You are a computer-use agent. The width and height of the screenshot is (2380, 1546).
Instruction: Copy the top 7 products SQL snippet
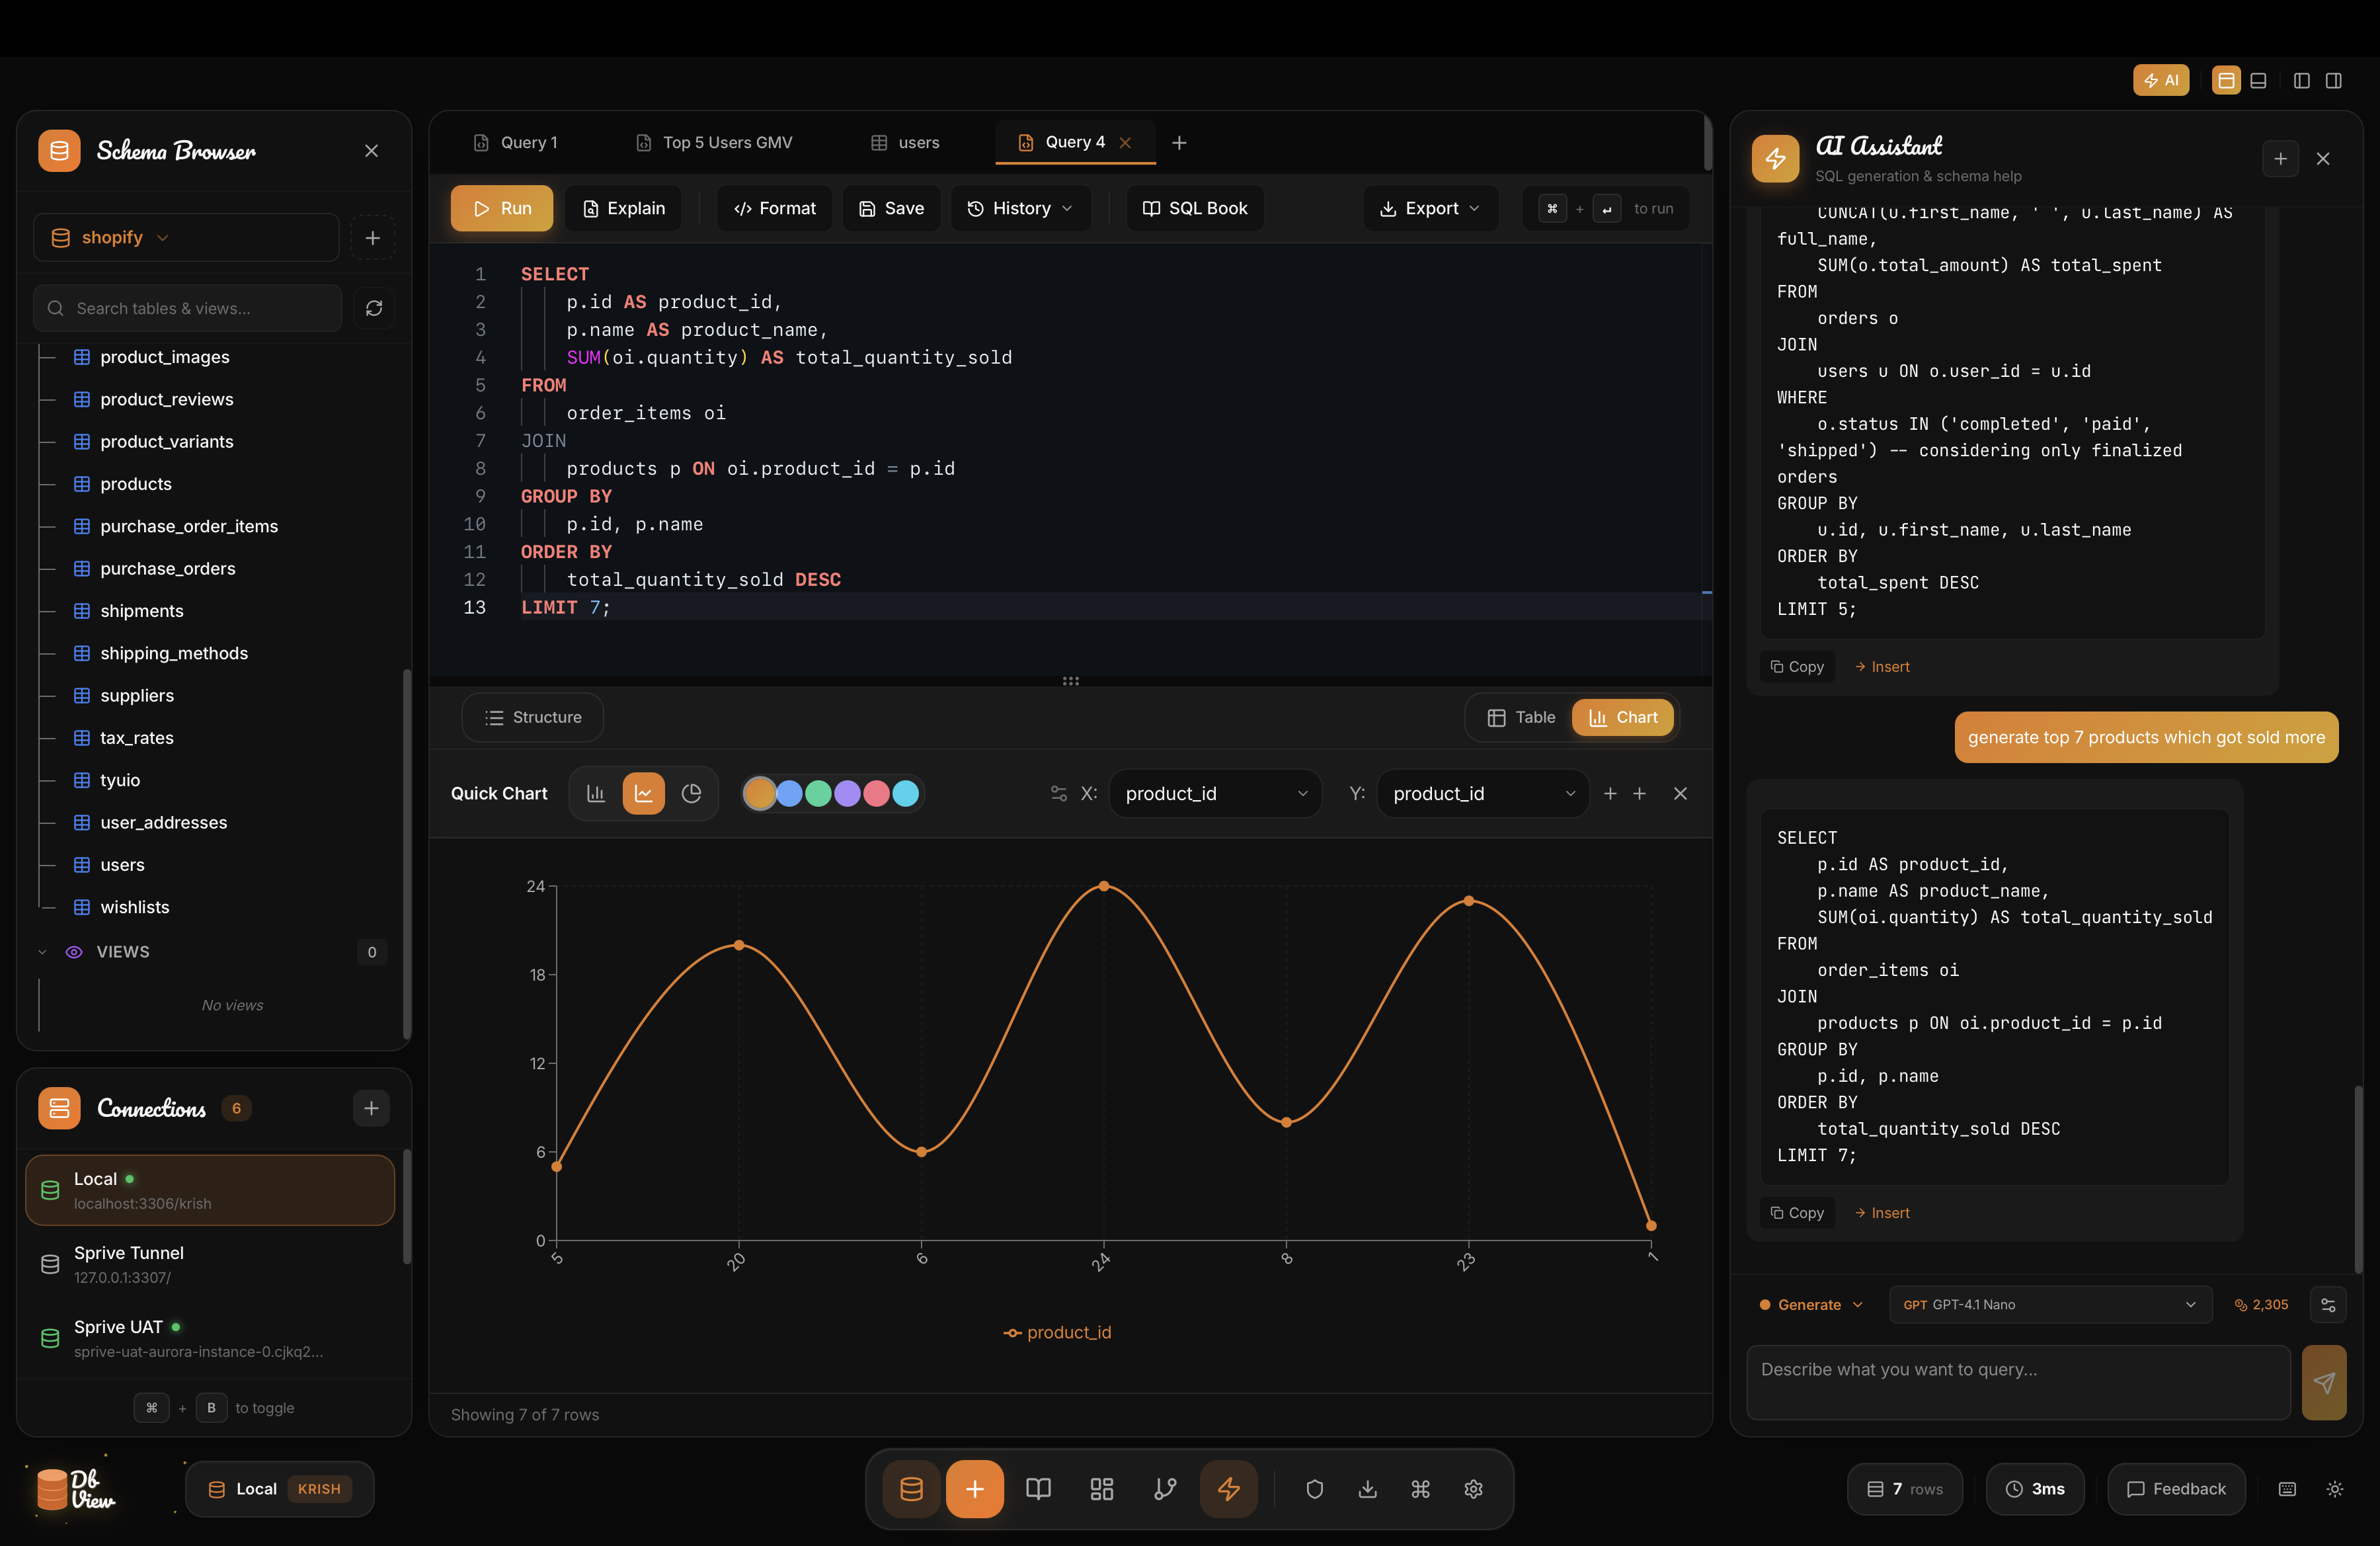(x=1796, y=1212)
